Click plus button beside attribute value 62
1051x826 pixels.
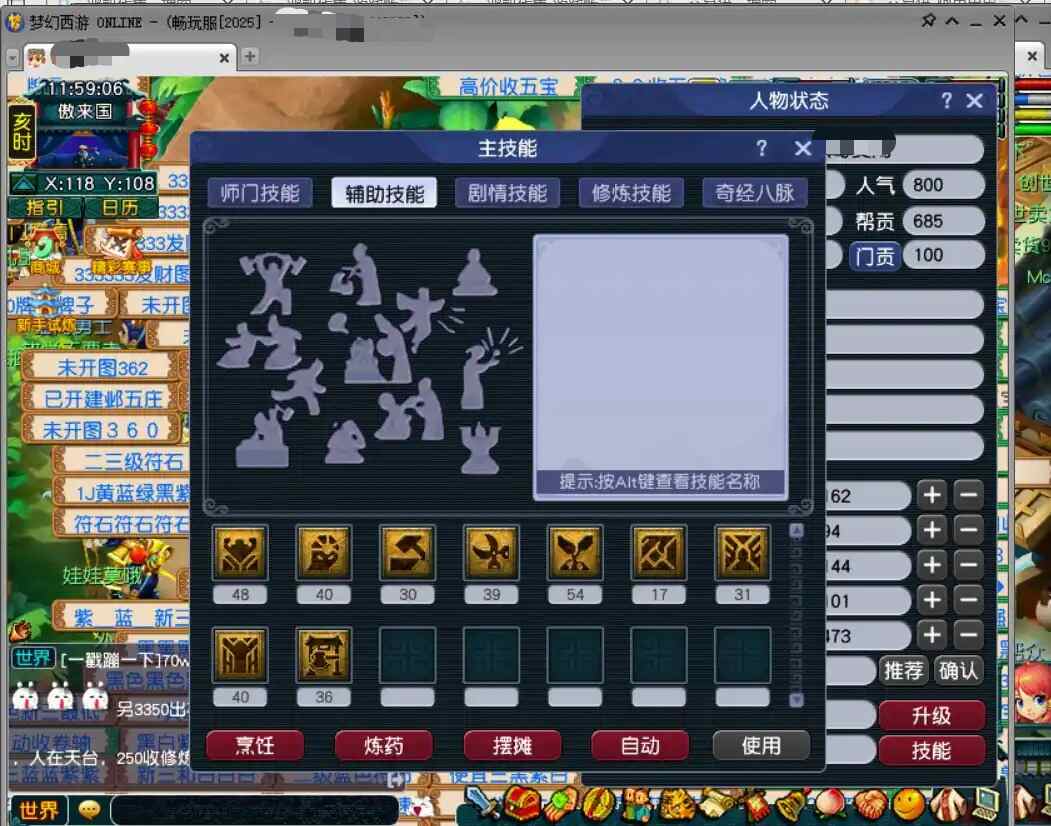pyautogui.click(x=932, y=495)
